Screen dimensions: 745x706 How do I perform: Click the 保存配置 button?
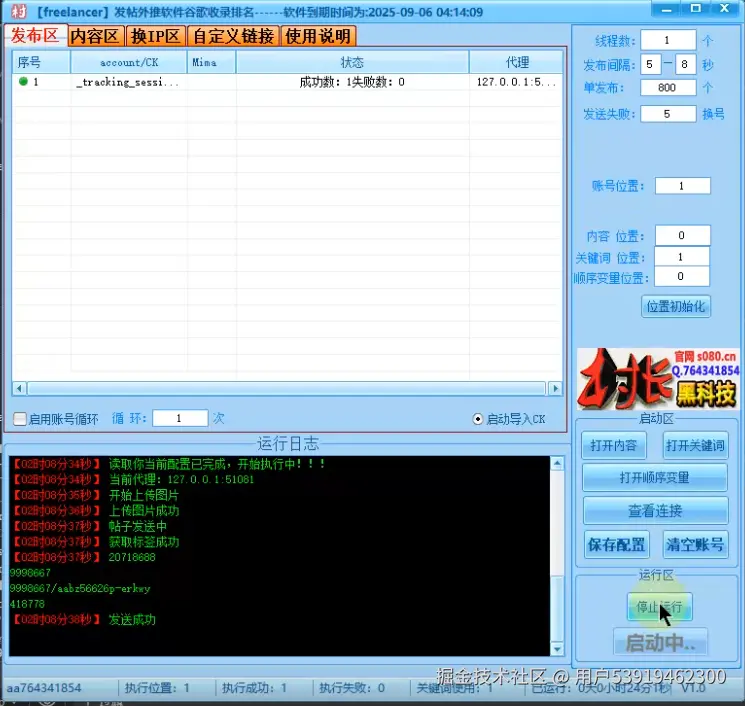(x=616, y=544)
